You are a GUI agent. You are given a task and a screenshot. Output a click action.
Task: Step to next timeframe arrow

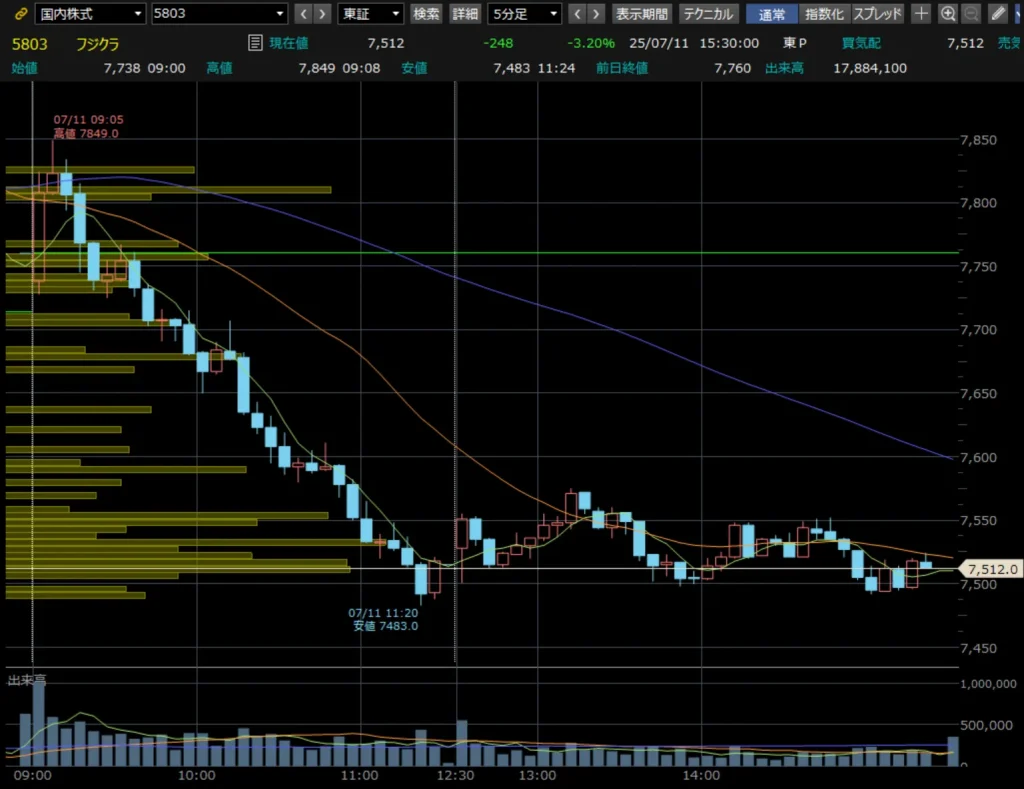pyautogui.click(x=596, y=14)
